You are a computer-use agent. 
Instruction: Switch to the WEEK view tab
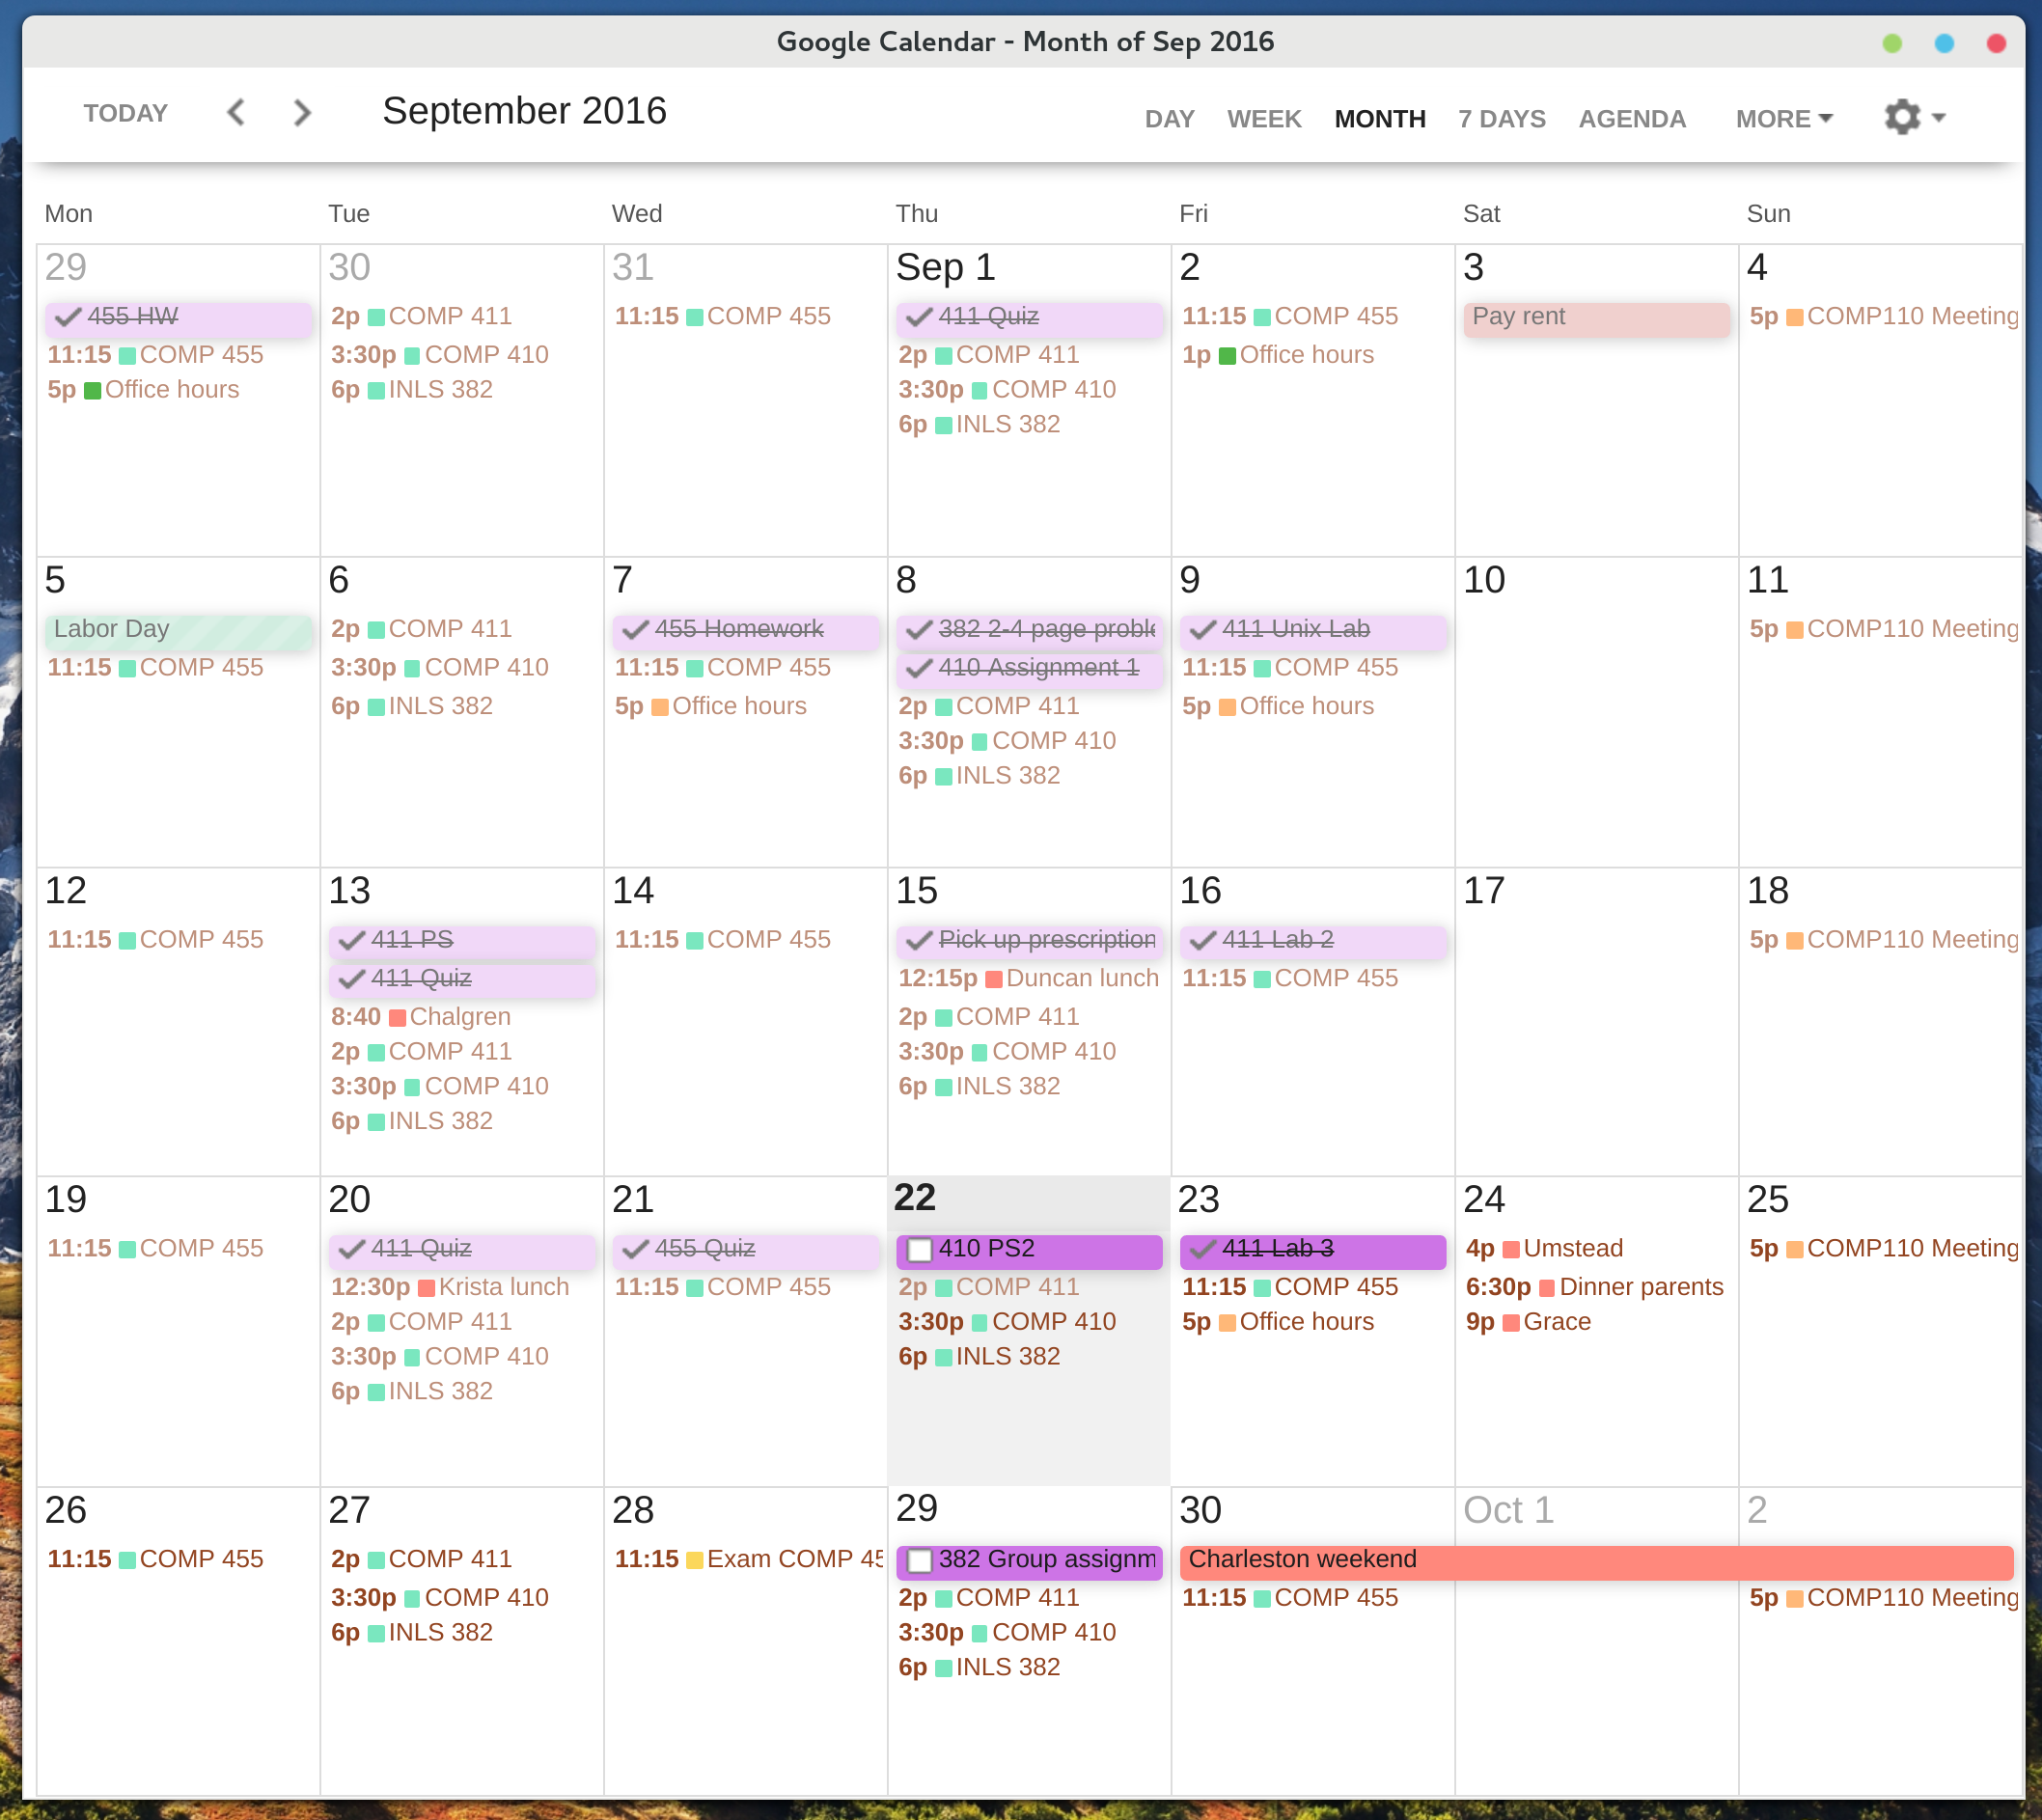[1264, 118]
